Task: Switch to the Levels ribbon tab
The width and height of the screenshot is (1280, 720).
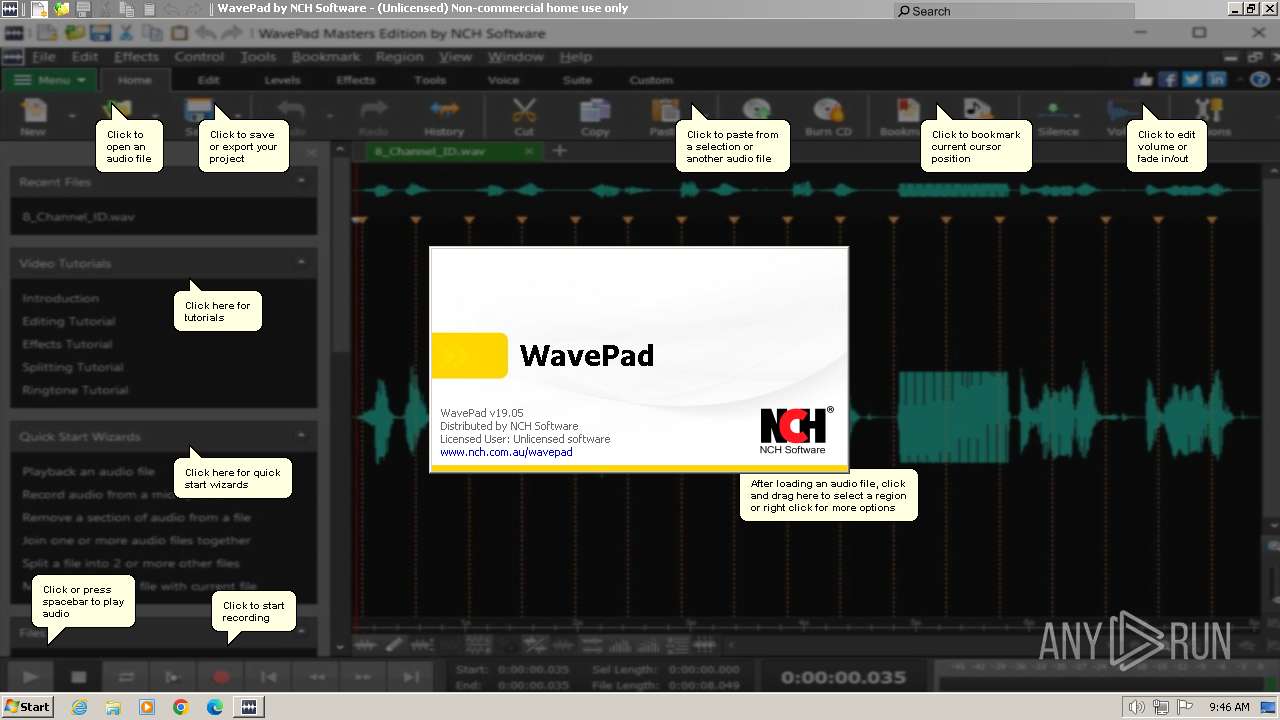Action: pyautogui.click(x=282, y=80)
